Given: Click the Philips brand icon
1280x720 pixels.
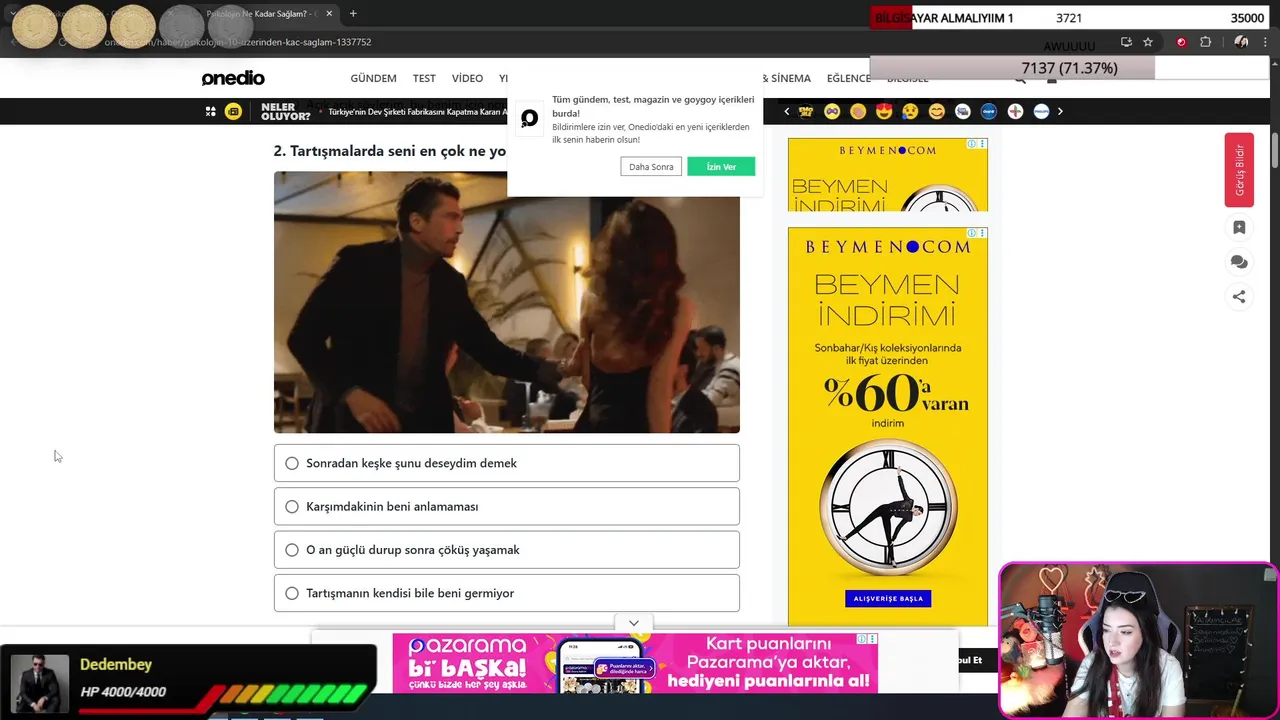Looking at the screenshot, I should click(x=1041, y=111).
